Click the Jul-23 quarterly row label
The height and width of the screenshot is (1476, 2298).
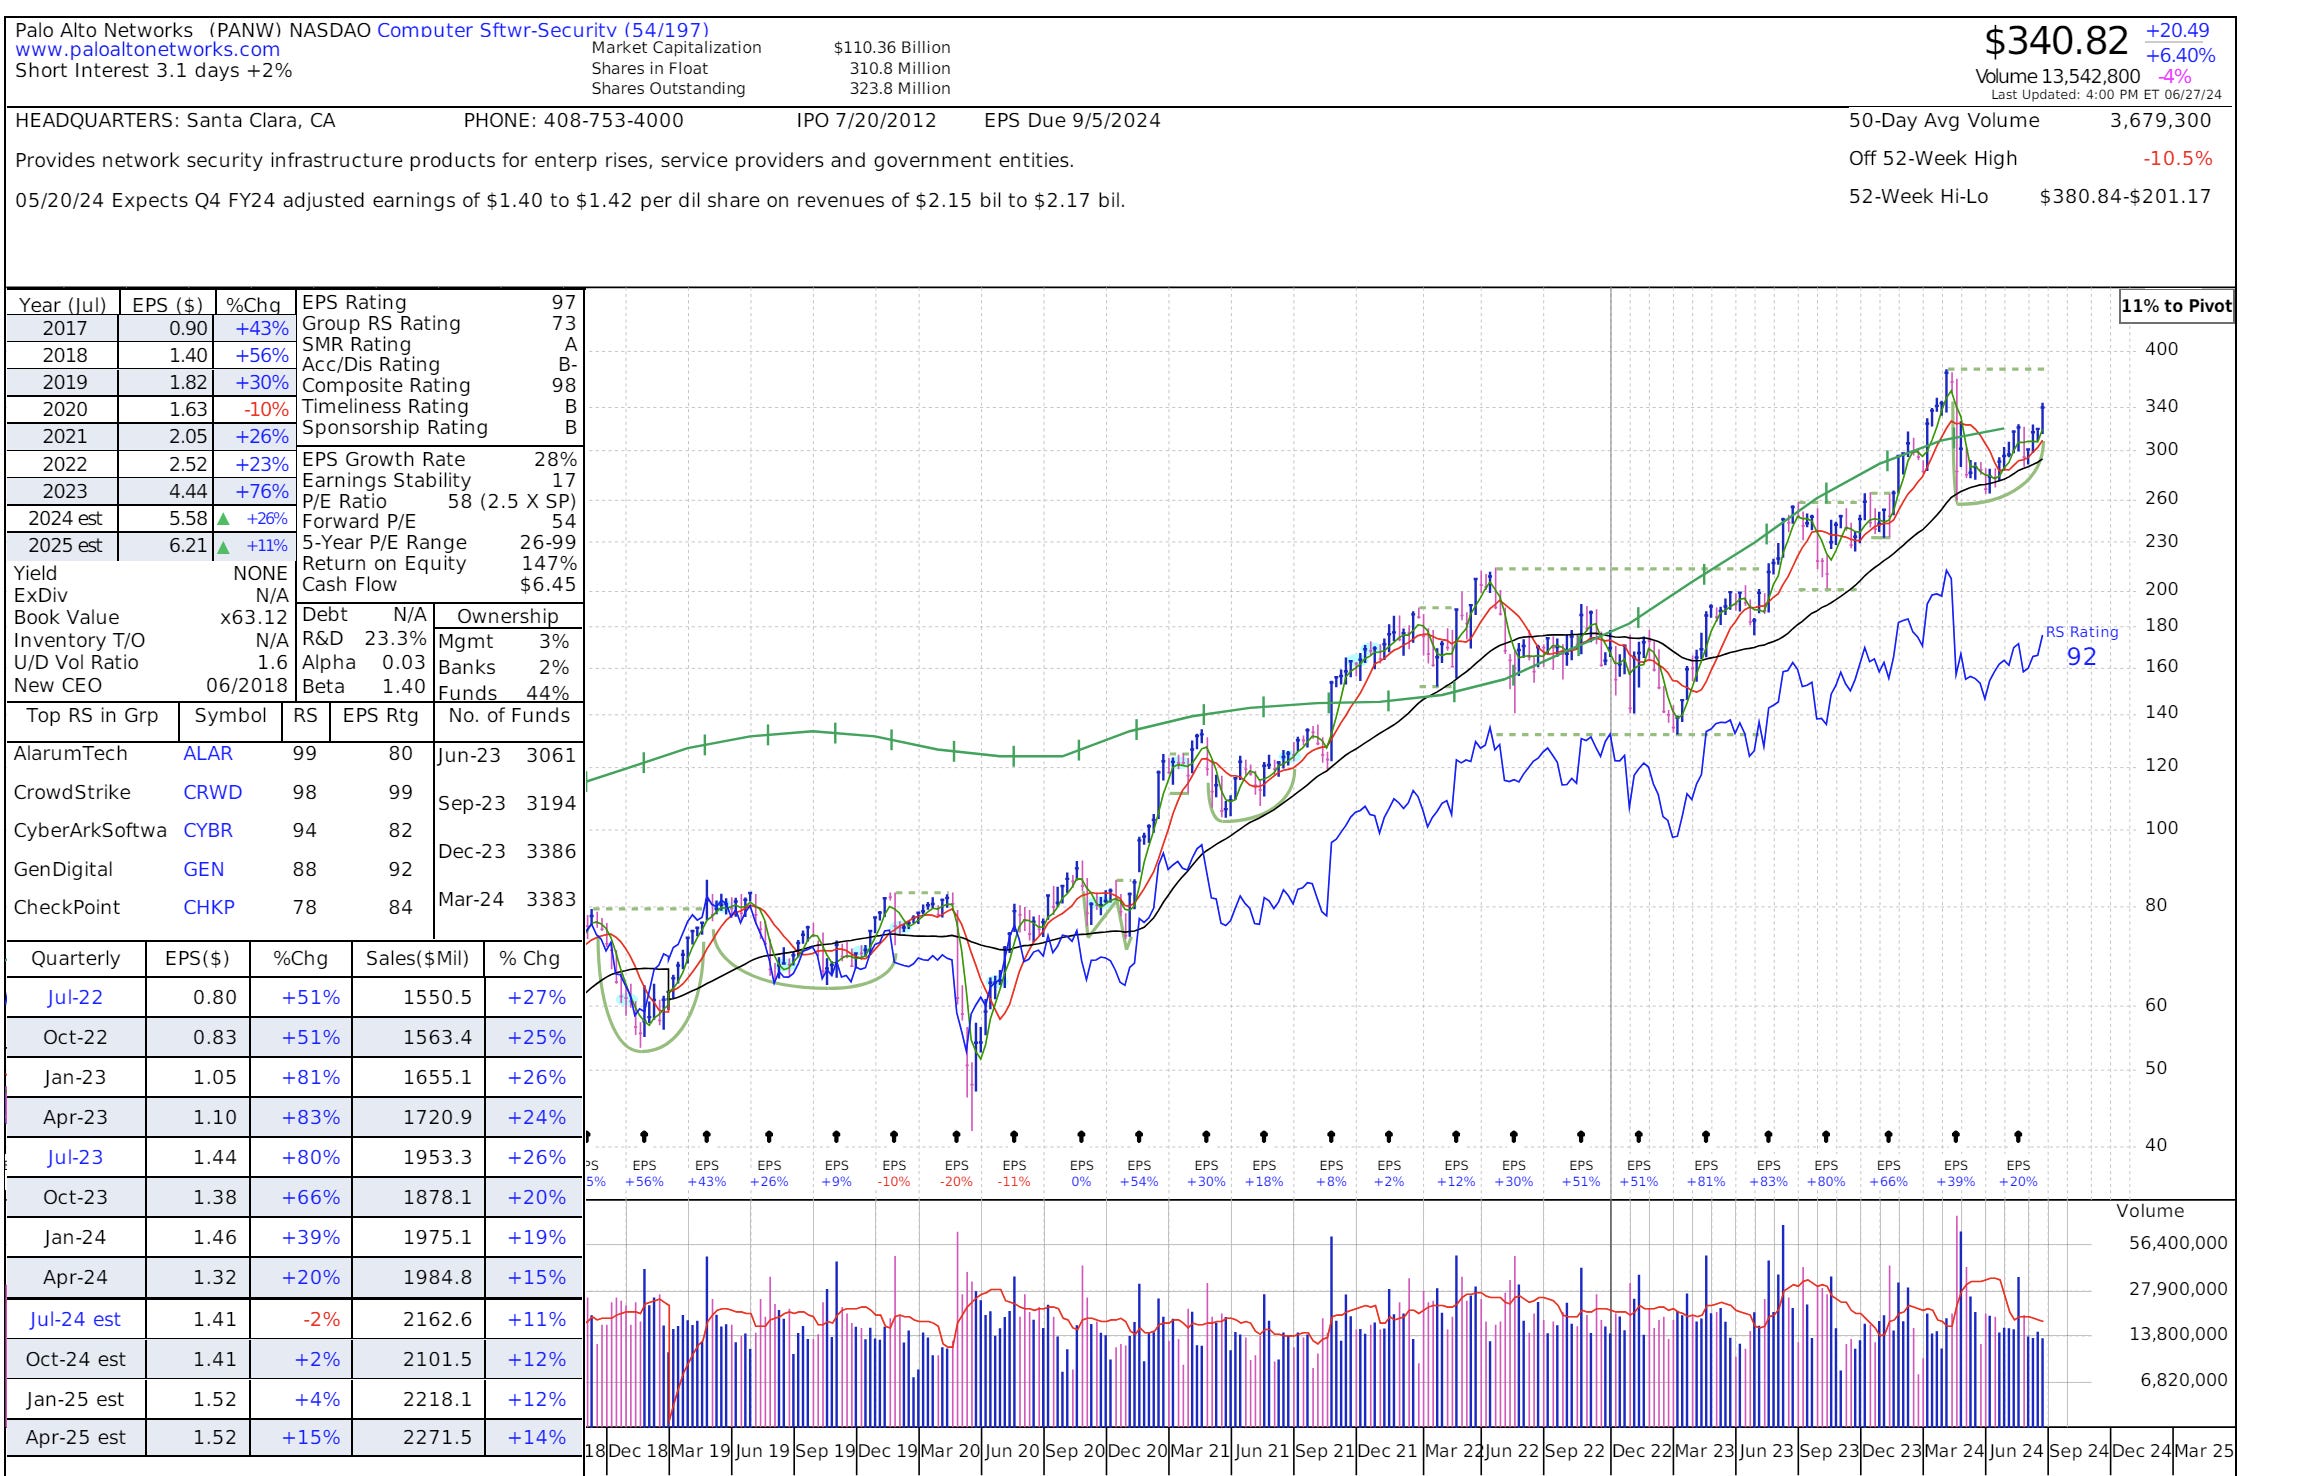[75, 1157]
